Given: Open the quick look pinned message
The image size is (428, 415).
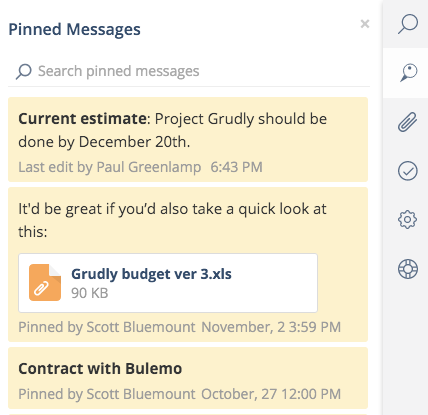Looking at the screenshot, I should 188,264.
